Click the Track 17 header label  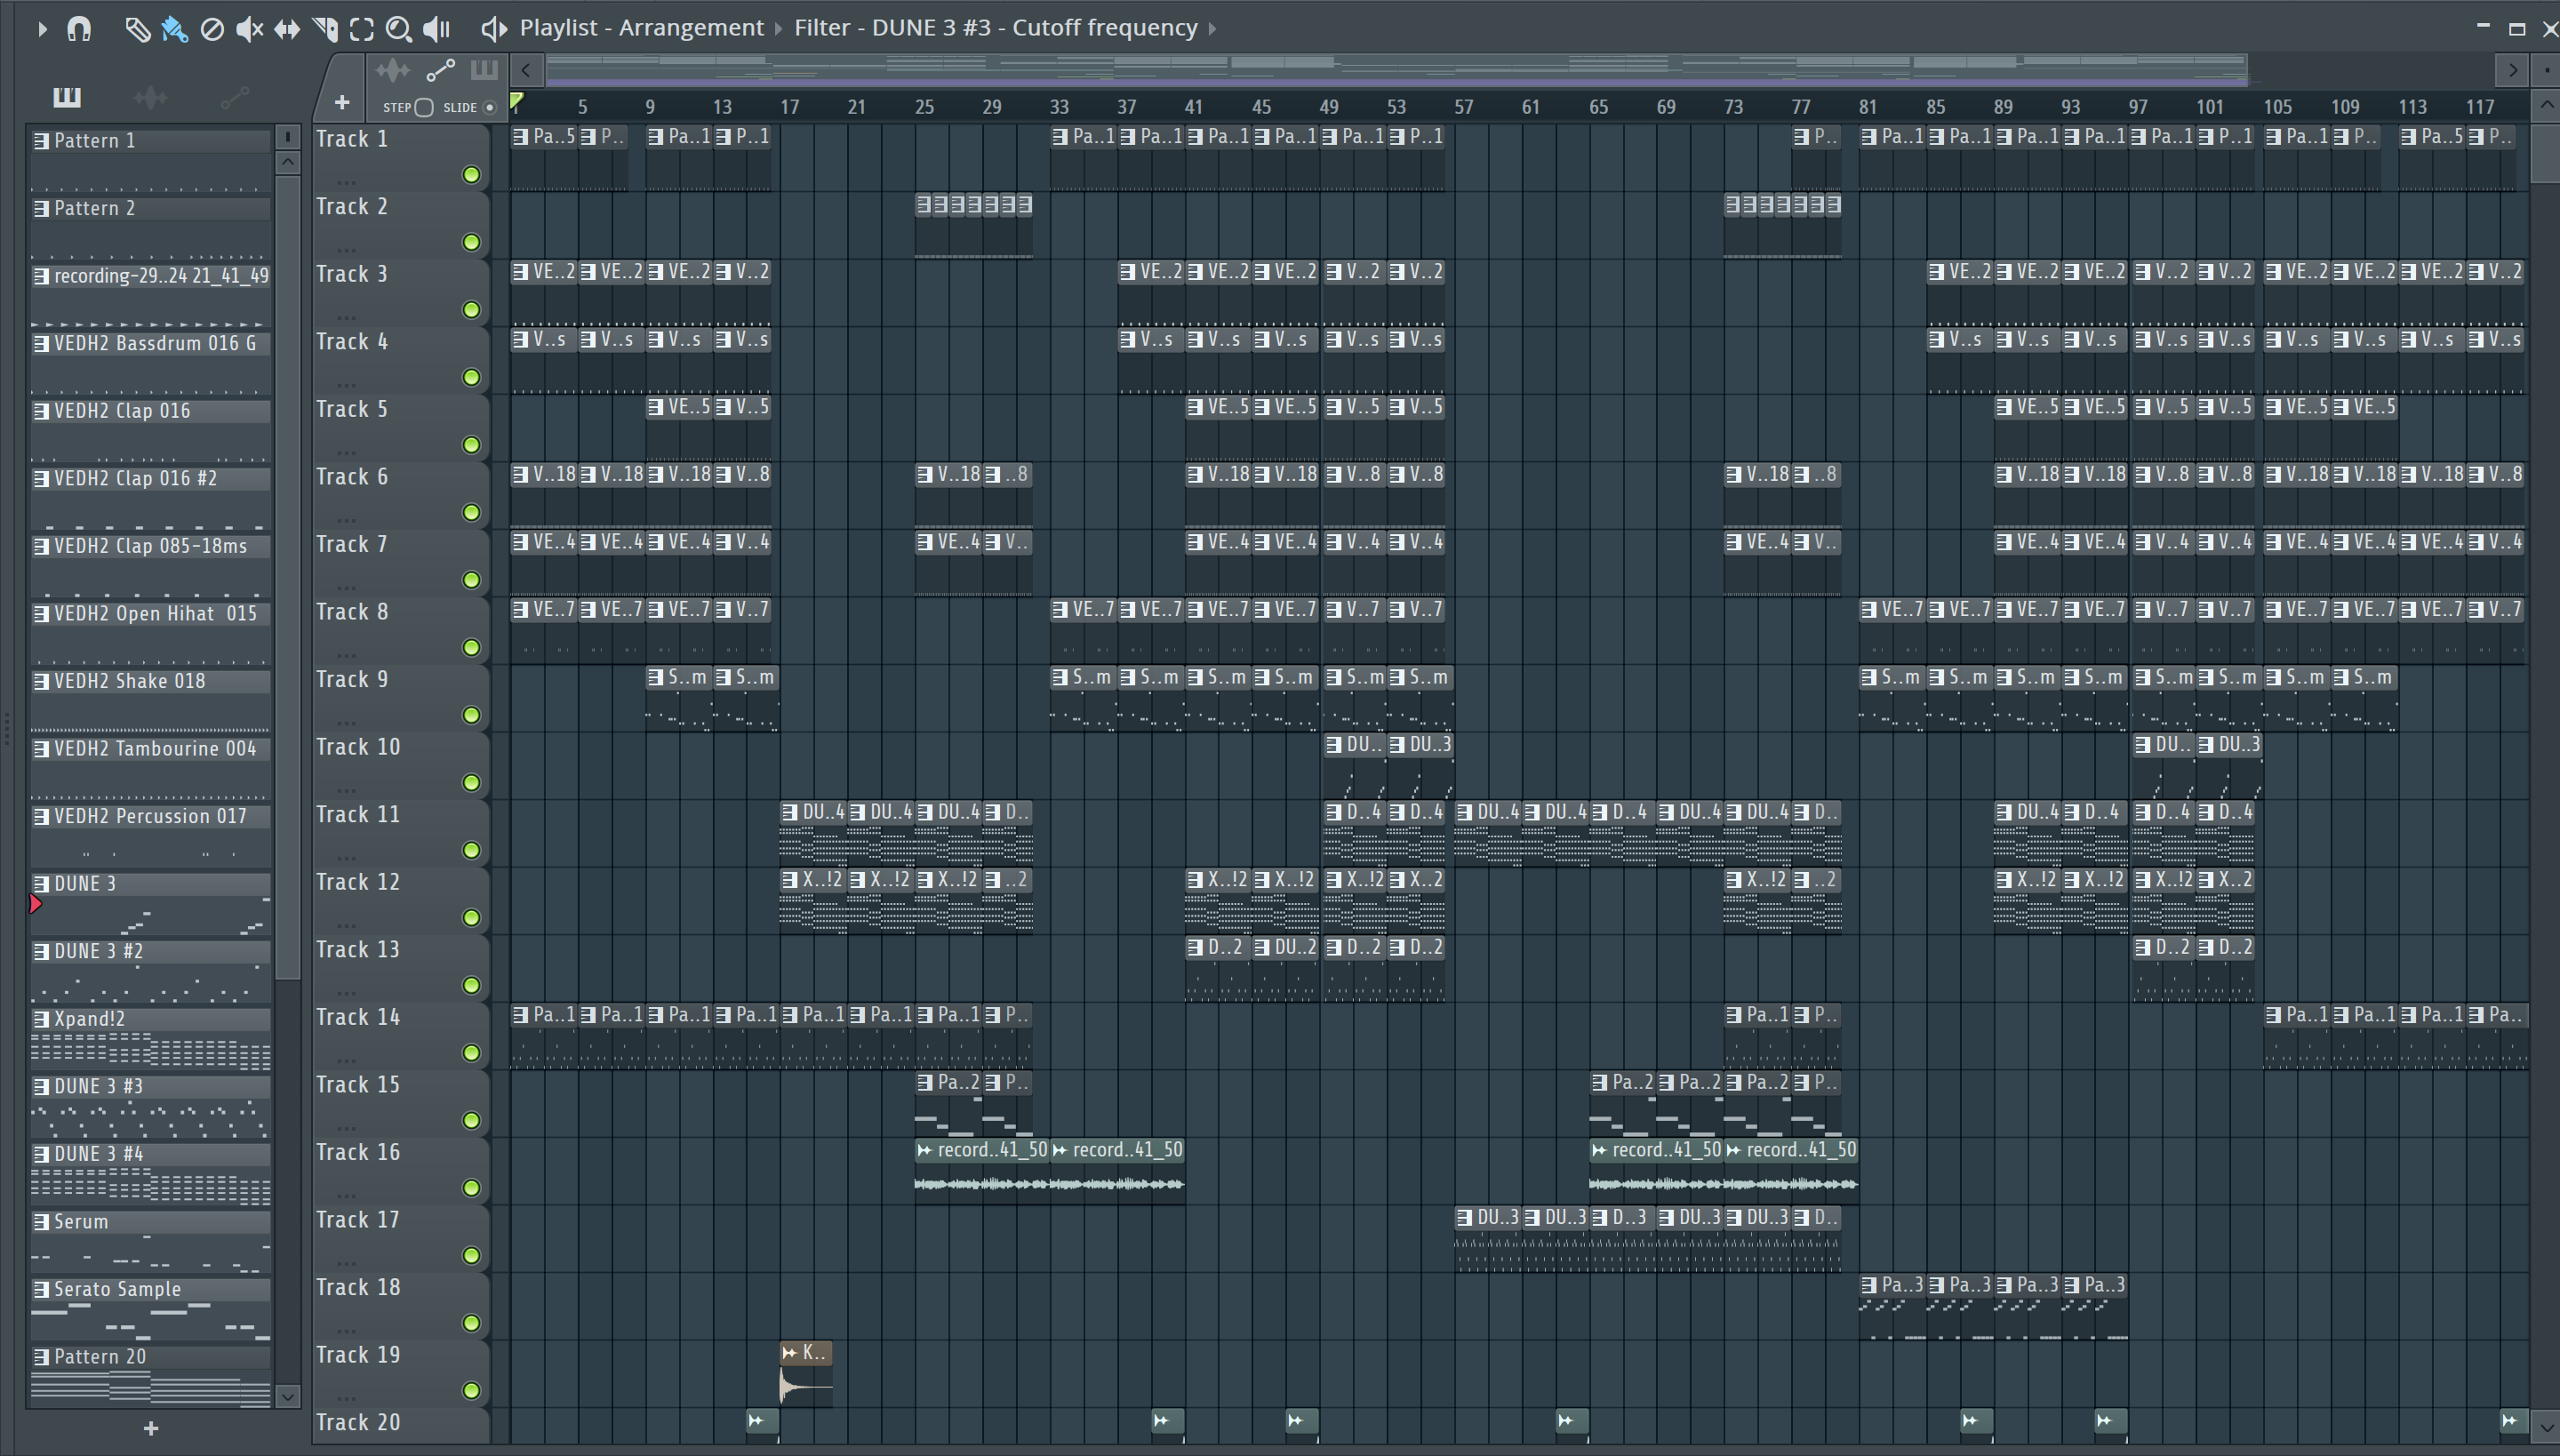358,1220
